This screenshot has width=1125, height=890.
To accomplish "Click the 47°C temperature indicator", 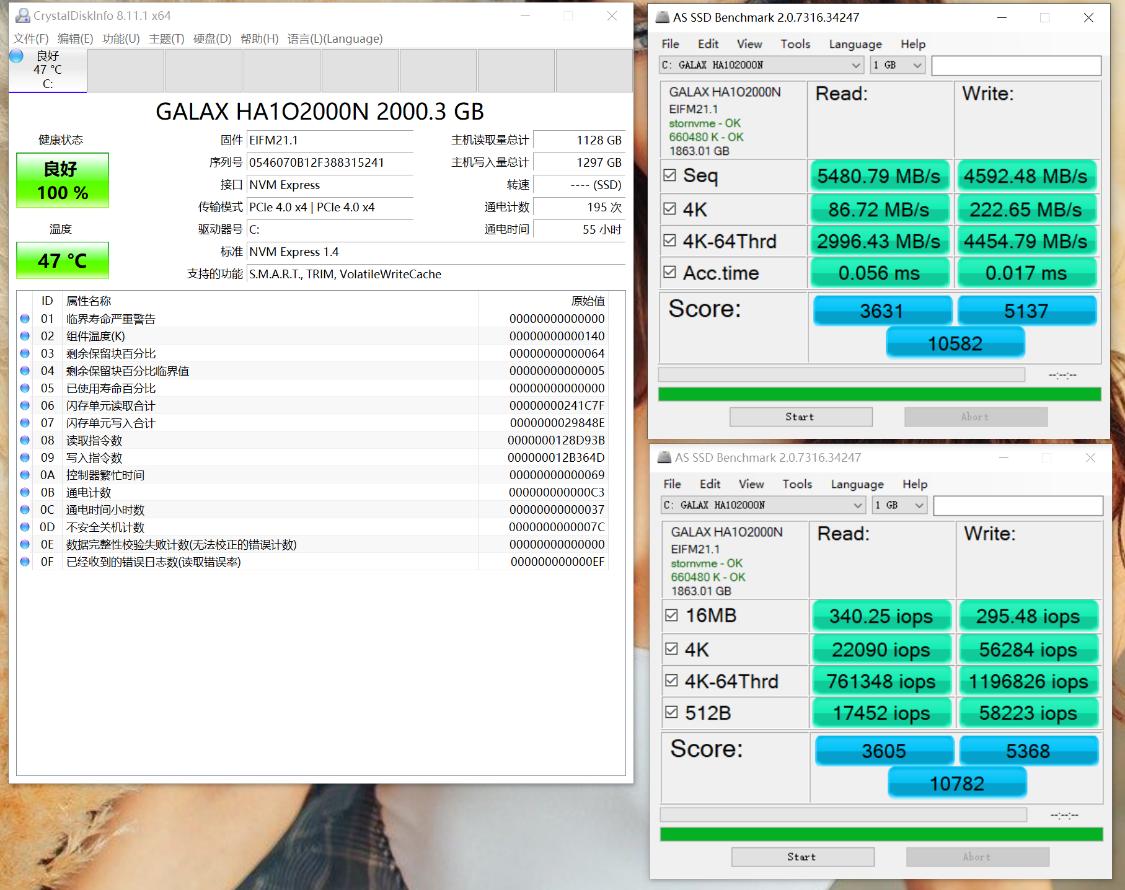I will point(62,260).
